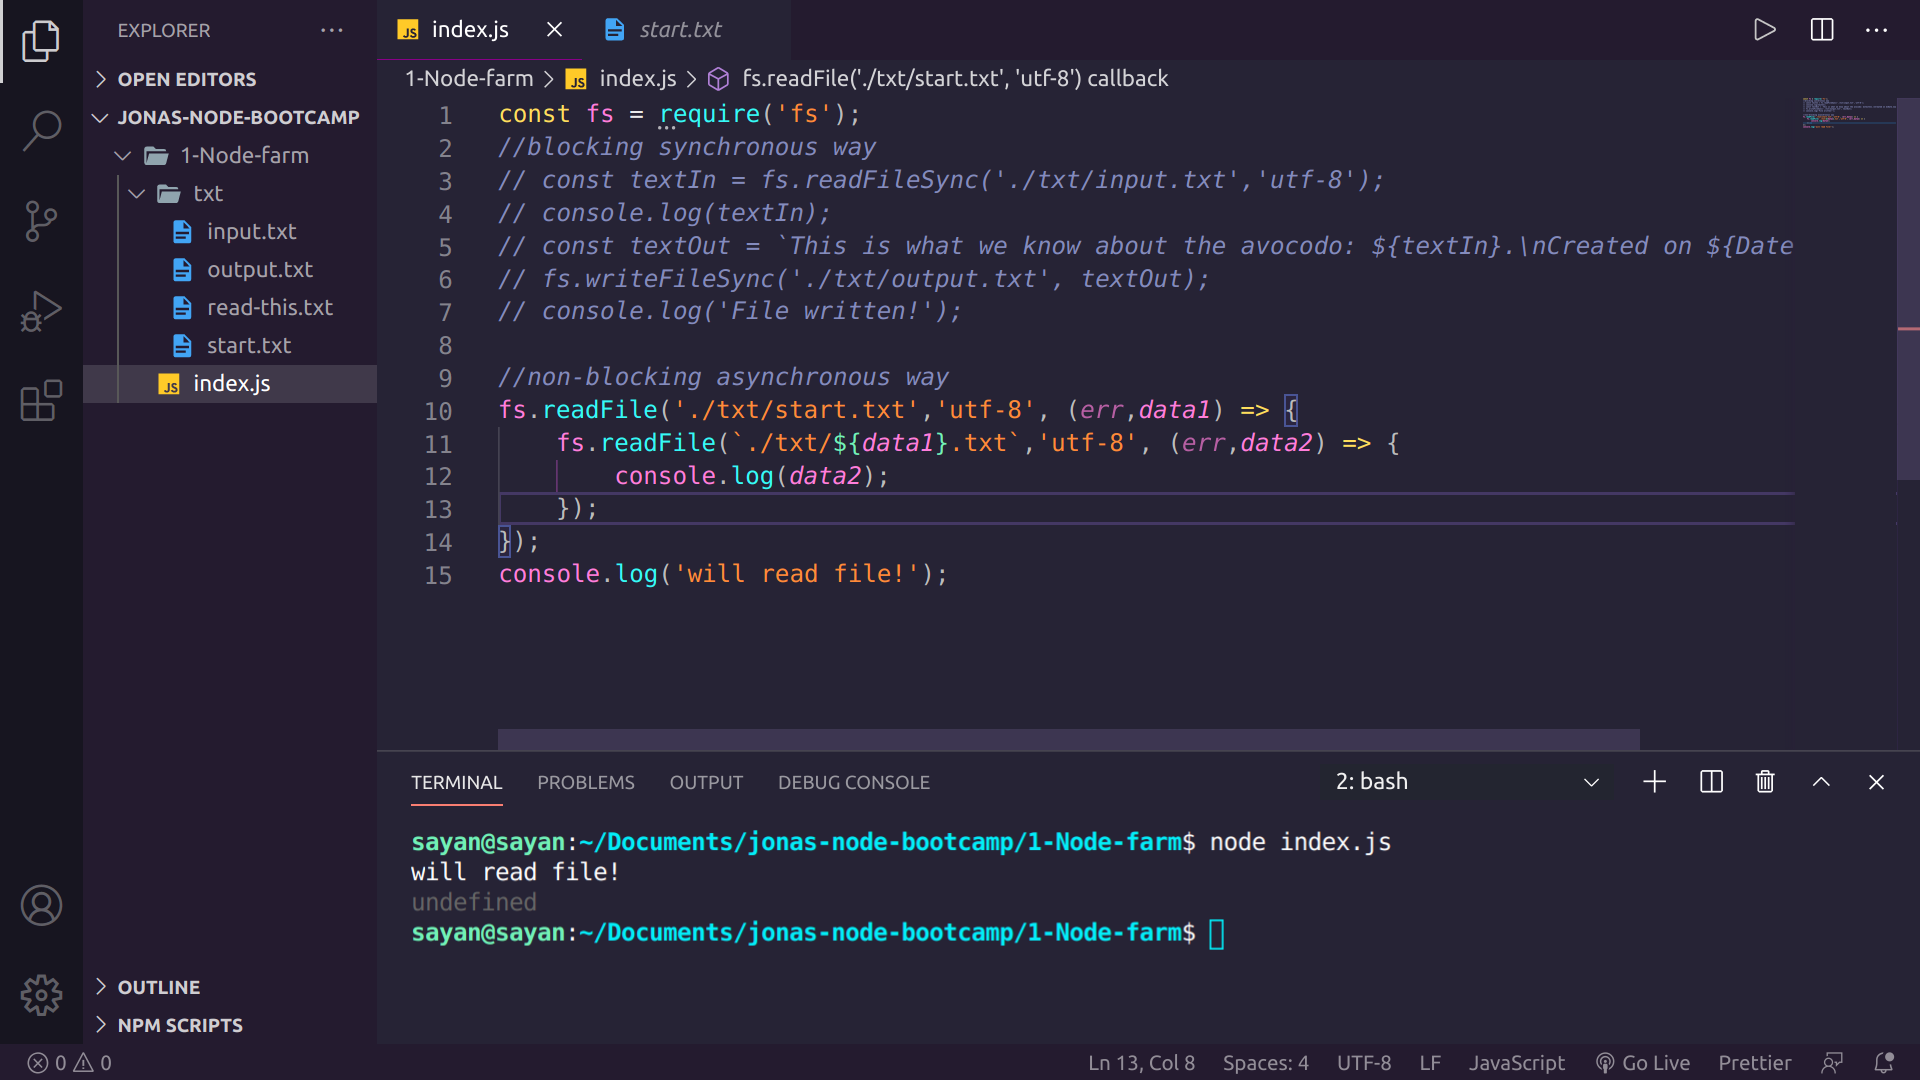Open a new terminal with the plus icon
Image resolution: width=1920 pixels, height=1080 pixels.
1654,782
